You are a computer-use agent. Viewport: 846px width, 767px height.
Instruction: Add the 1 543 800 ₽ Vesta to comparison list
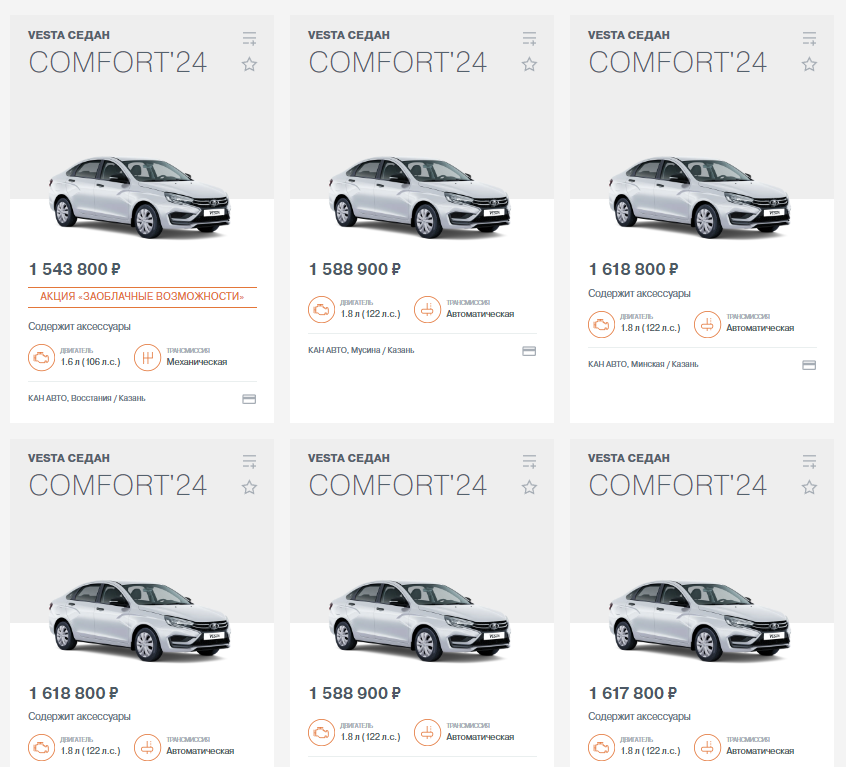pyautogui.click(x=249, y=38)
